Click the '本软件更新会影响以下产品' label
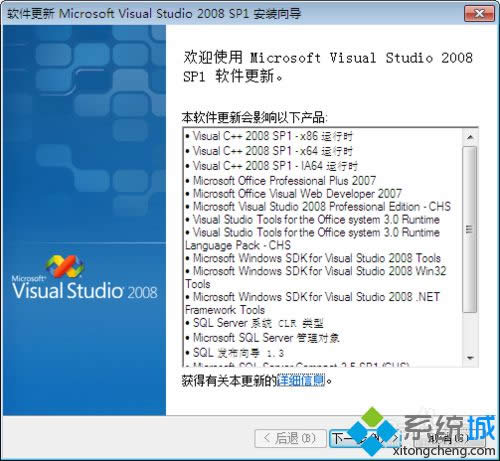The image size is (500, 461). (255, 117)
